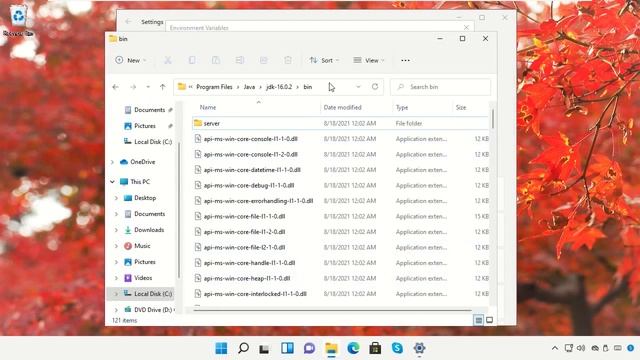Screen dimensions: 640x360
Task: Open taskbar Search
Action: [243, 348]
